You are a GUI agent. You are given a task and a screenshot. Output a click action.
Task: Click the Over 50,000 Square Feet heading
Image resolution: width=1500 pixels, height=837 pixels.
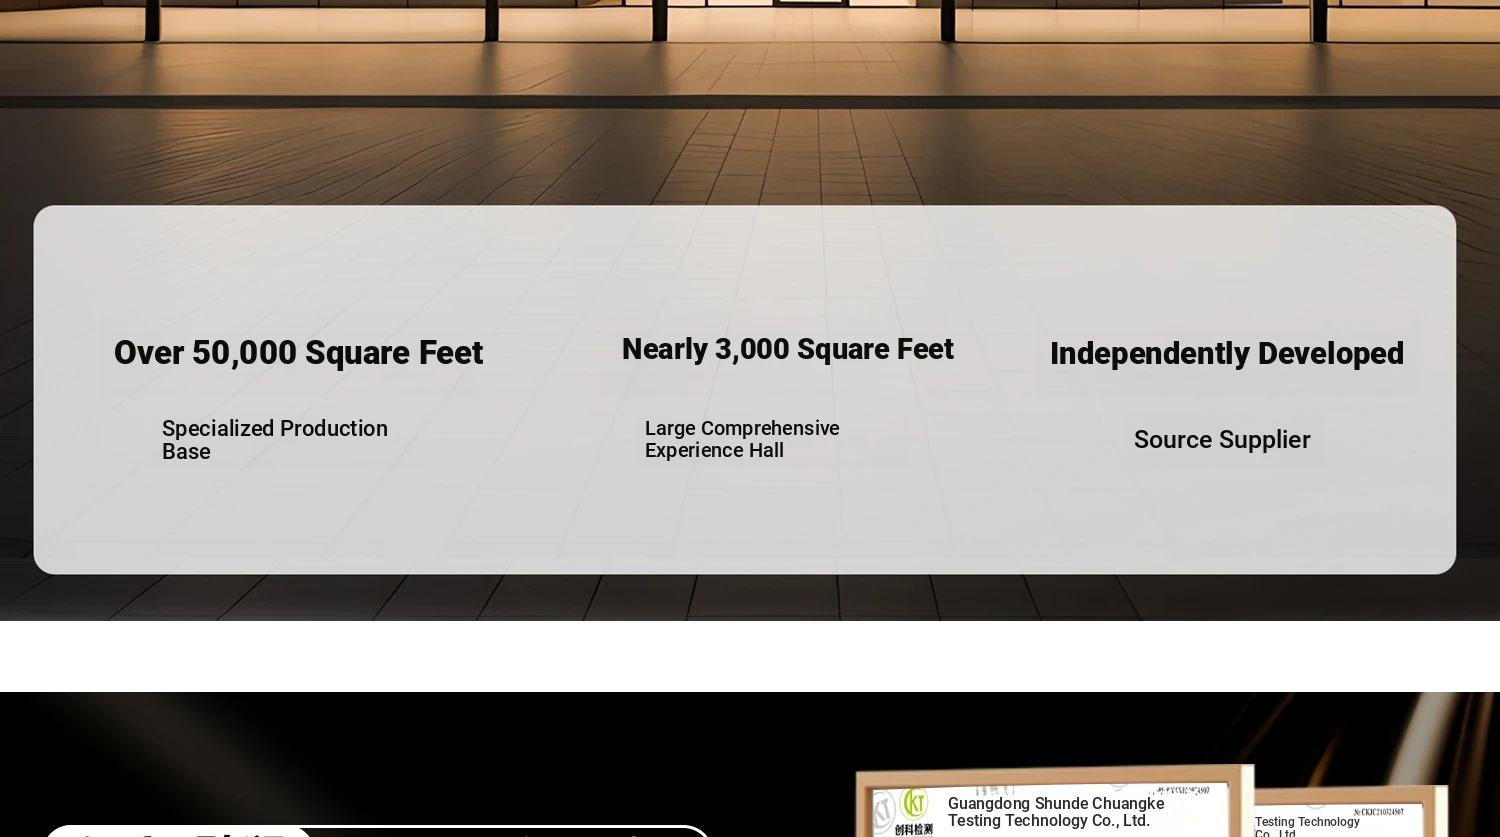click(298, 353)
